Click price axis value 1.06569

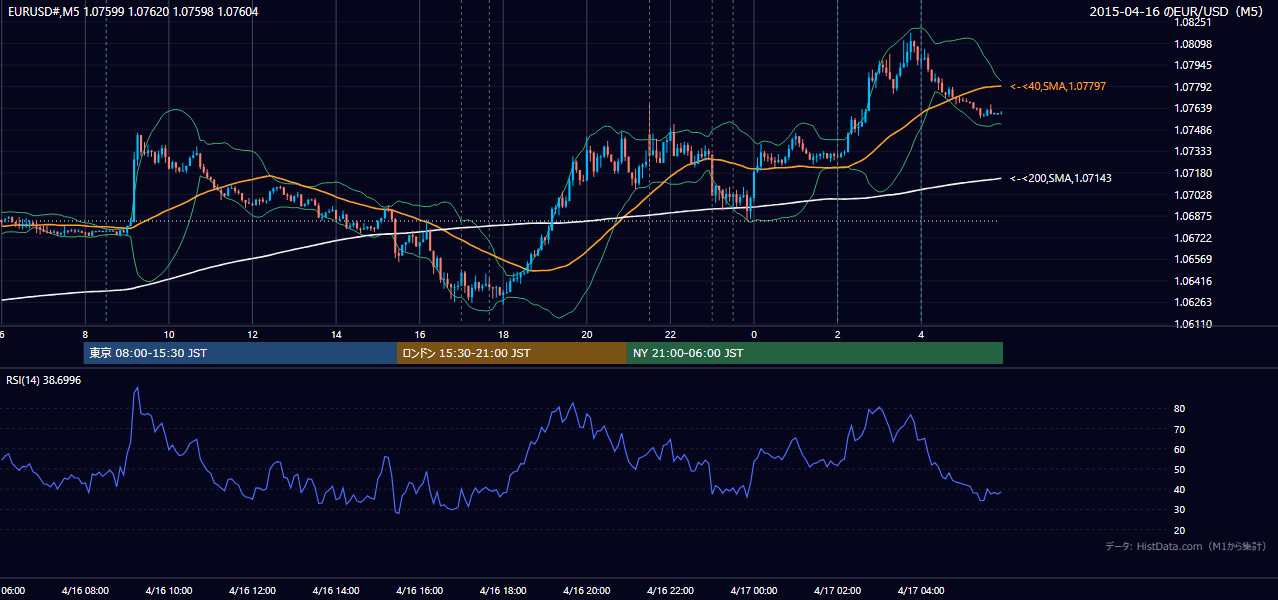pyautogui.click(x=1194, y=260)
